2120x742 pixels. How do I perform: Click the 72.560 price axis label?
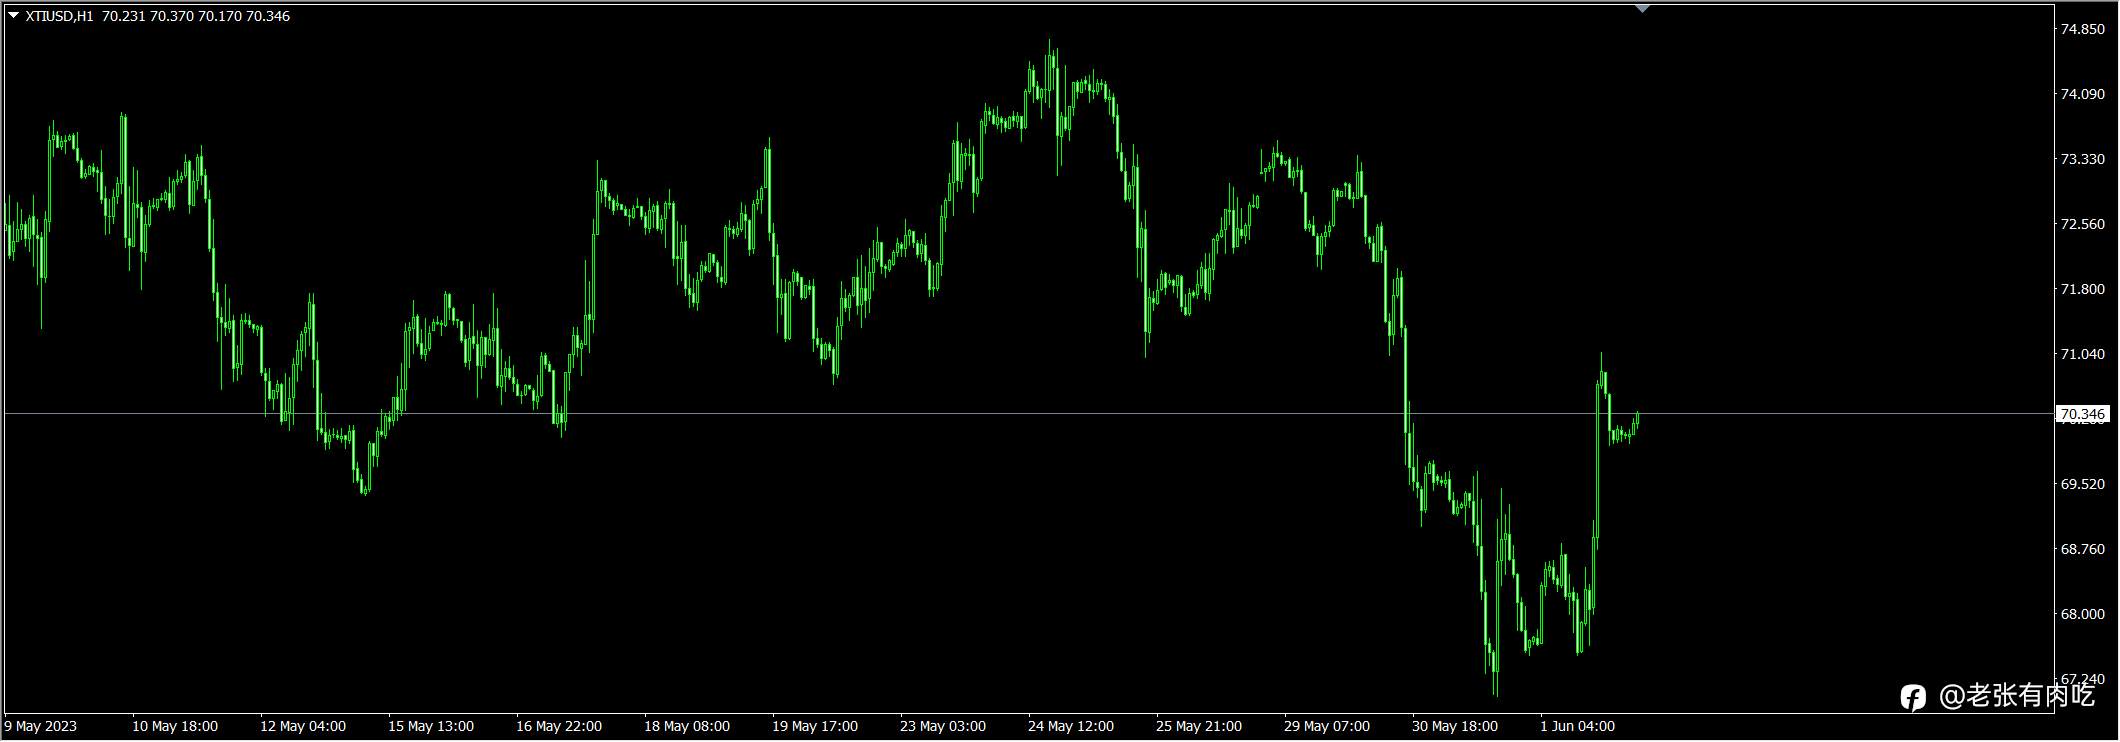(x=2082, y=224)
